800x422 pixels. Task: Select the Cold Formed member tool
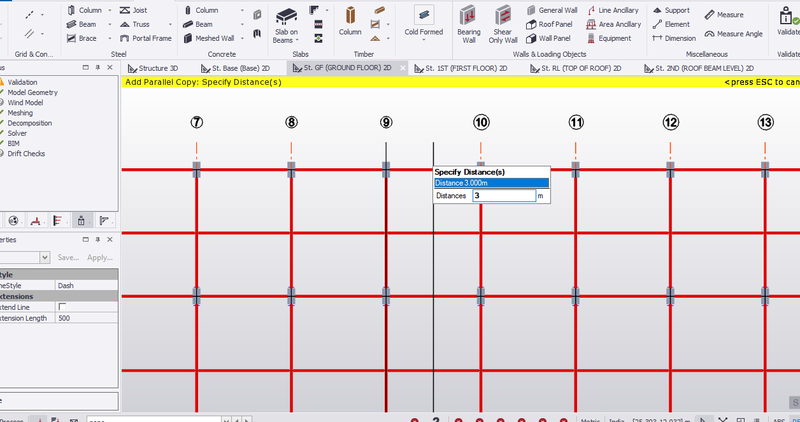pyautogui.click(x=423, y=21)
